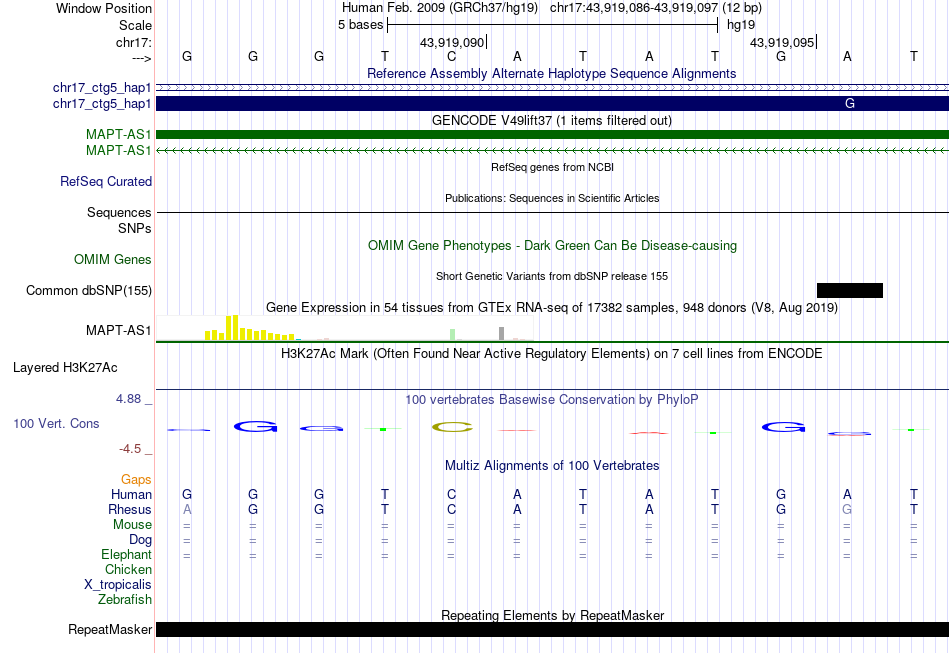Click the black Common dbSNP variant block
This screenshot has width=950, height=653.
(849, 290)
